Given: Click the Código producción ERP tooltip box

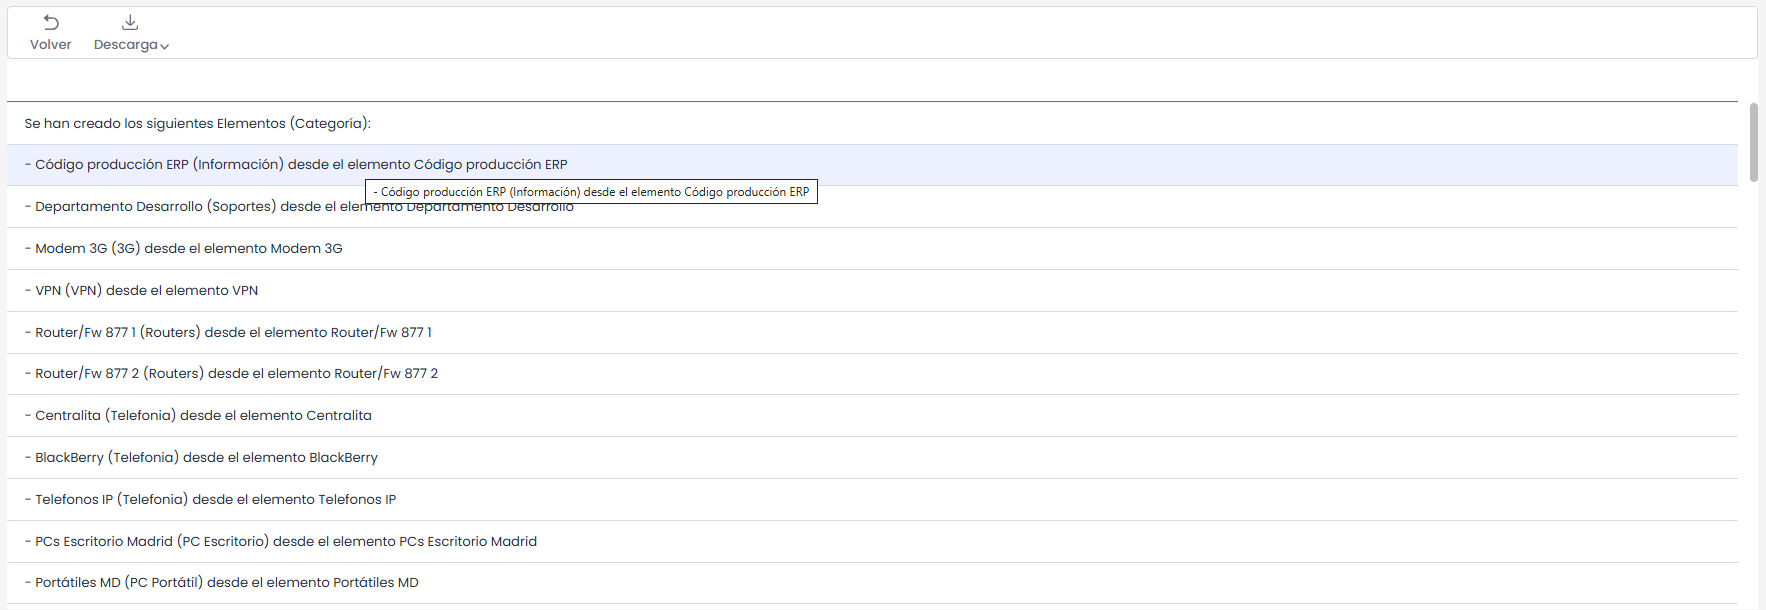Looking at the screenshot, I should tap(591, 192).
